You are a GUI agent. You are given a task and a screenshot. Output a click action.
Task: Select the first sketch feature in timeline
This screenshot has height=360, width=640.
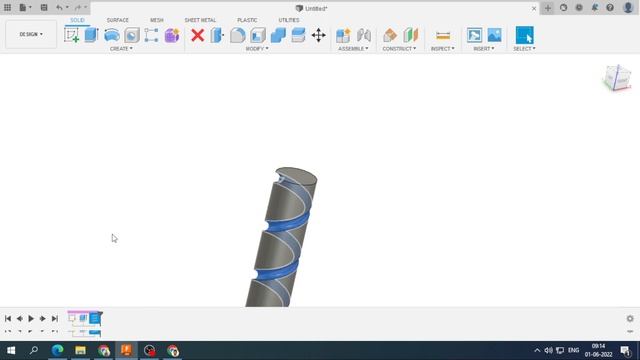[72, 318]
